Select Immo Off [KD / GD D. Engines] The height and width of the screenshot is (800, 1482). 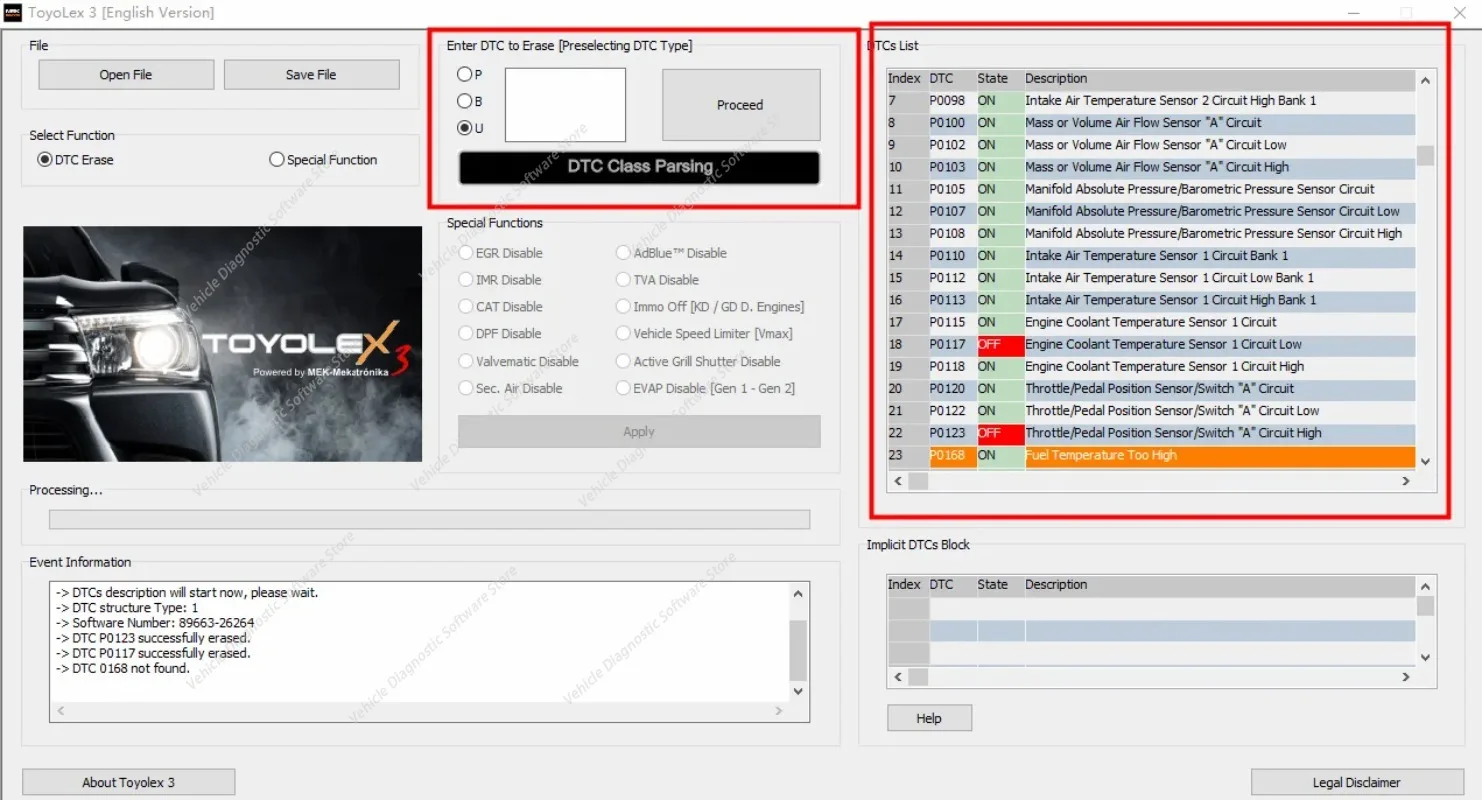(711, 307)
